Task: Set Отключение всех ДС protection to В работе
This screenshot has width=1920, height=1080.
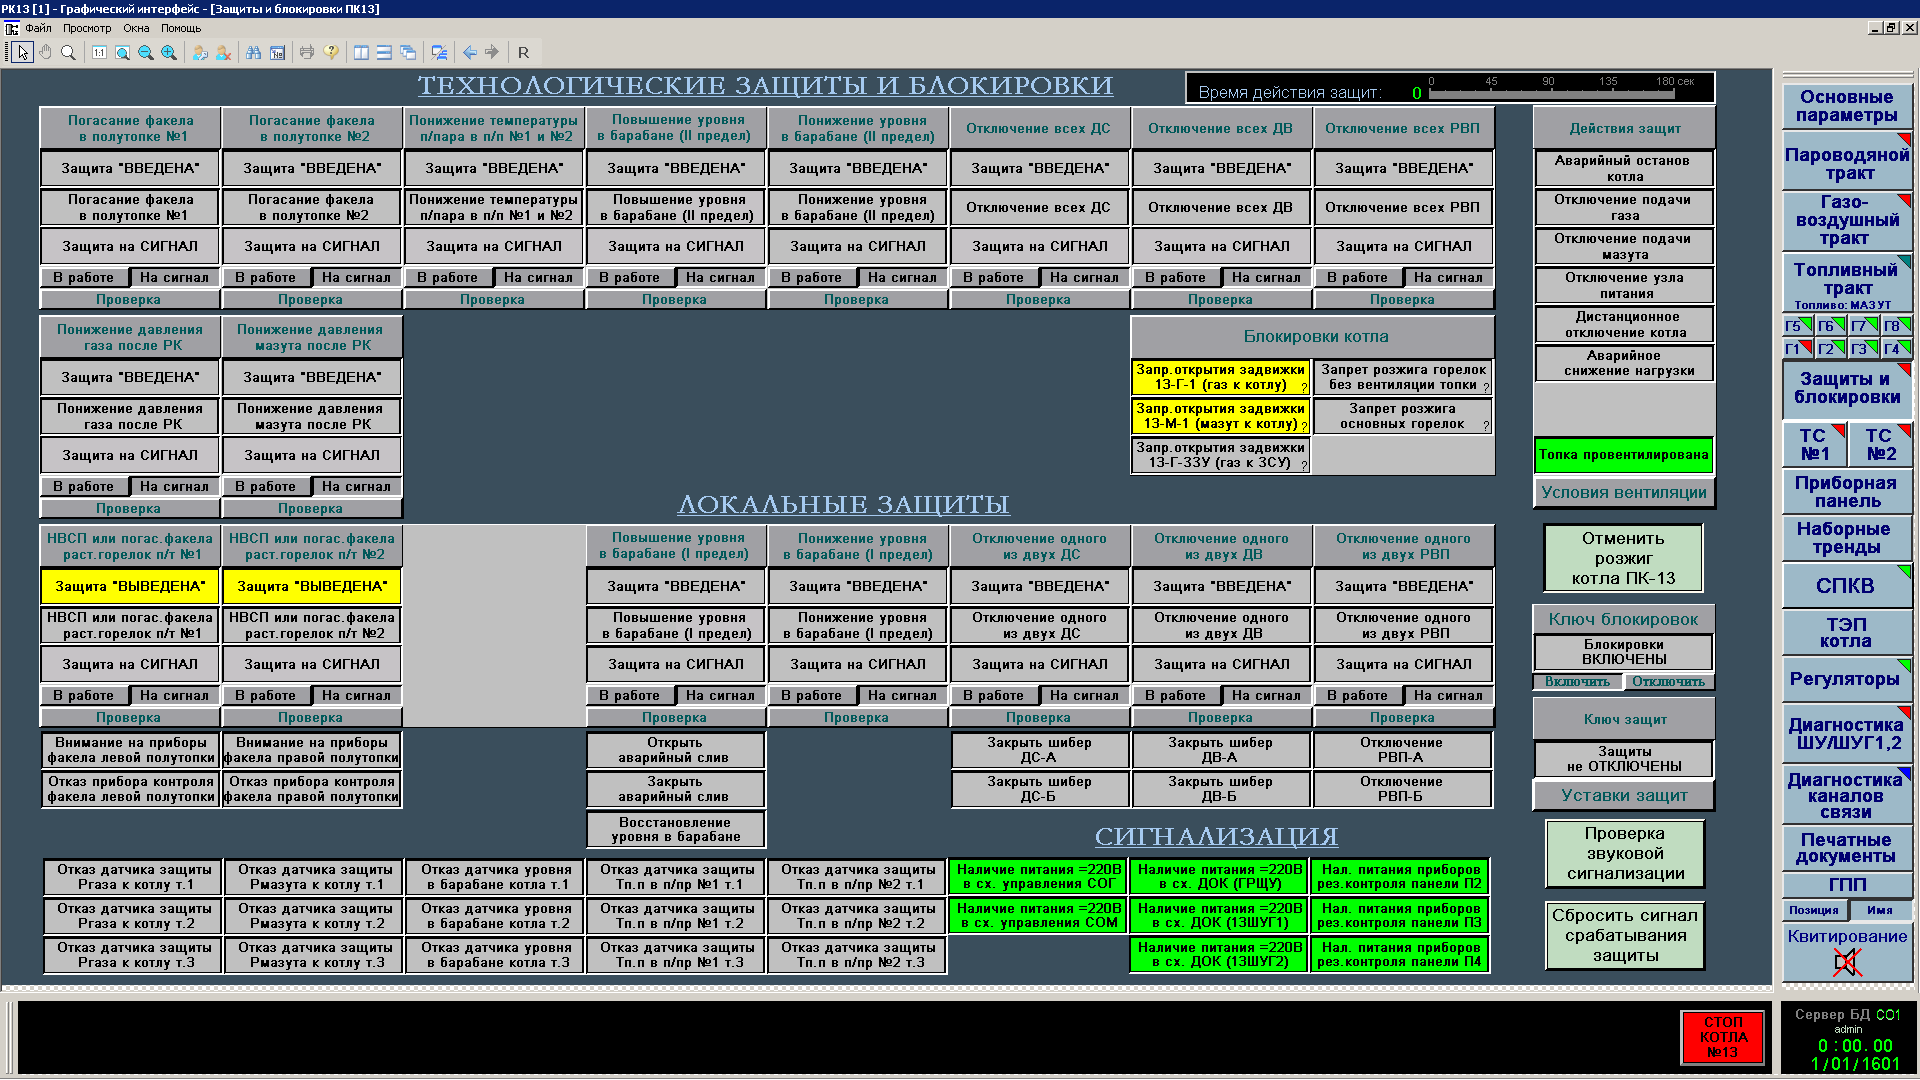Action: tap(993, 278)
